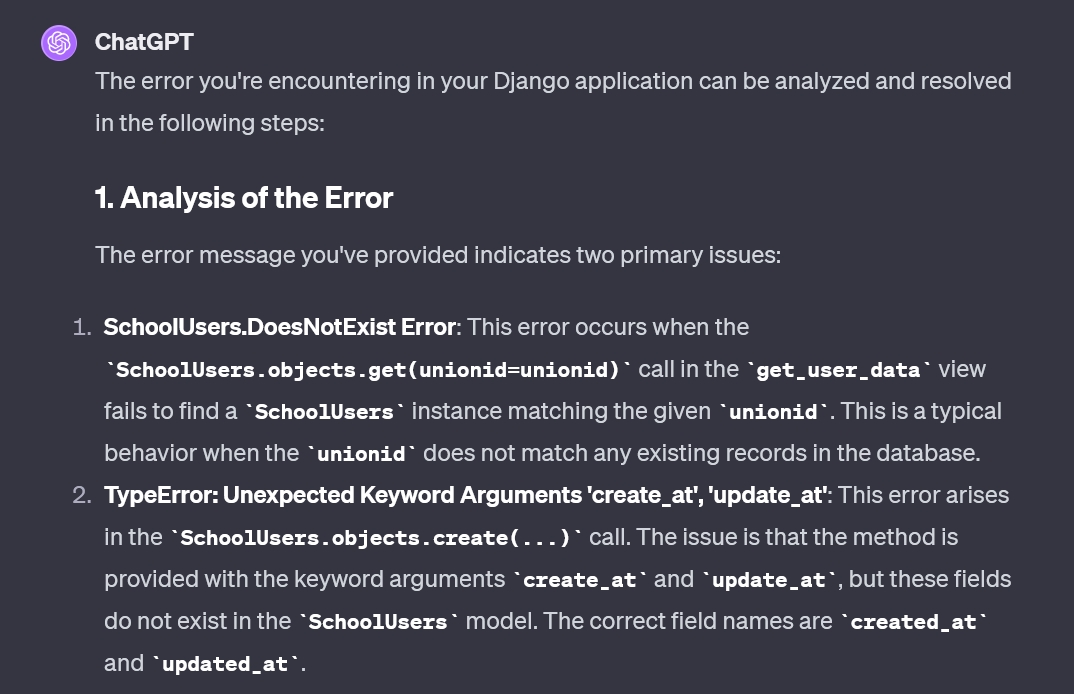Click the get_user_data inline code
This screenshot has height=694, width=1074.
click(838, 370)
